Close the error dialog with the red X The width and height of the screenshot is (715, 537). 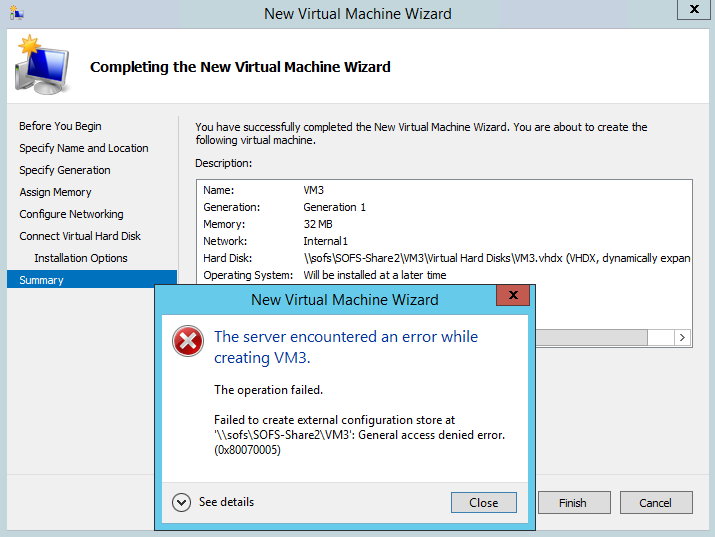pyautogui.click(x=513, y=297)
